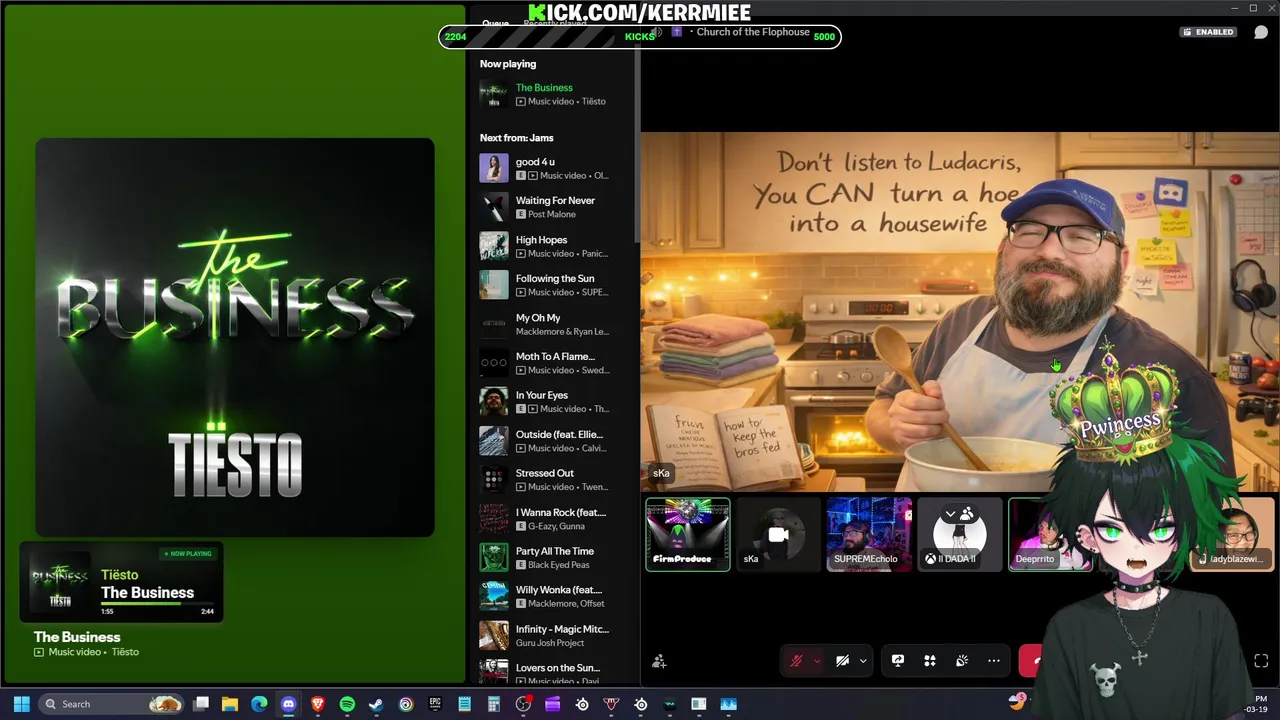Open Task View in the taskbar

click(201, 704)
